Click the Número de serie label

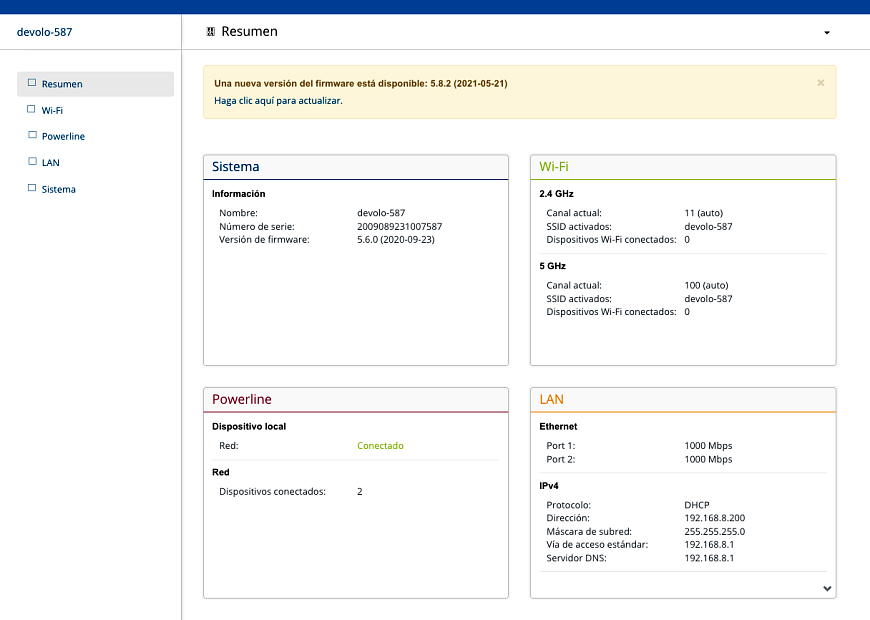pos(257,226)
